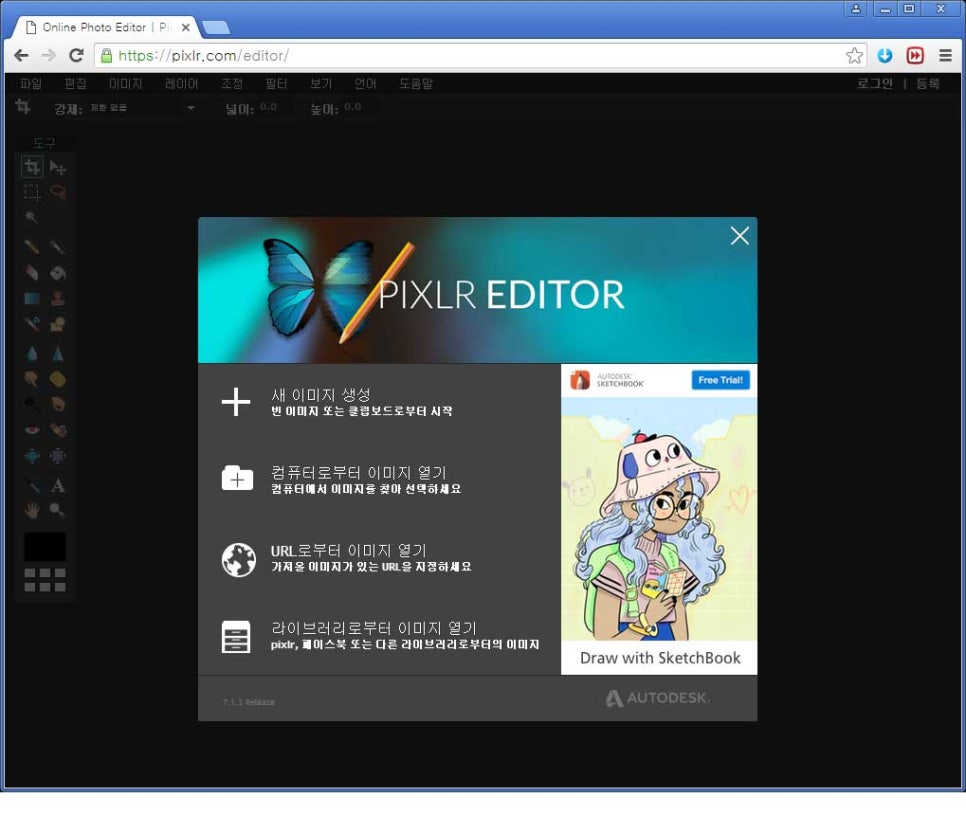Click the 등록 register link
The image size is (966, 816).
[928, 84]
